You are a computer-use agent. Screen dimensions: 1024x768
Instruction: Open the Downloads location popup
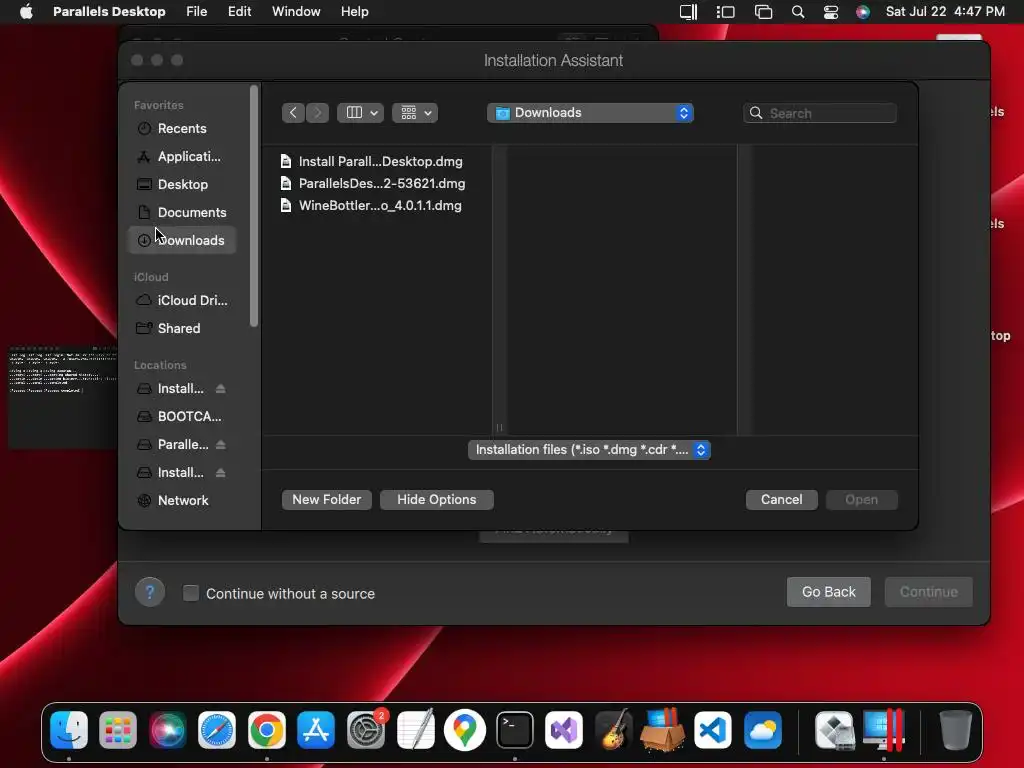590,113
